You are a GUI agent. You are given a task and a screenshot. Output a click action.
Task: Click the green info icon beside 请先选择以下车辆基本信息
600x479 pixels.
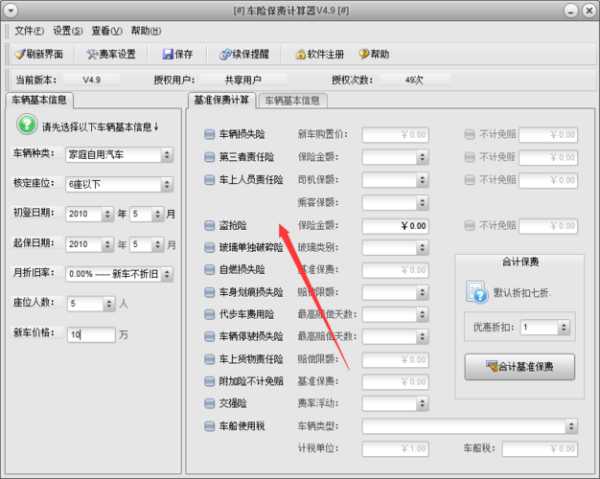click(25, 126)
